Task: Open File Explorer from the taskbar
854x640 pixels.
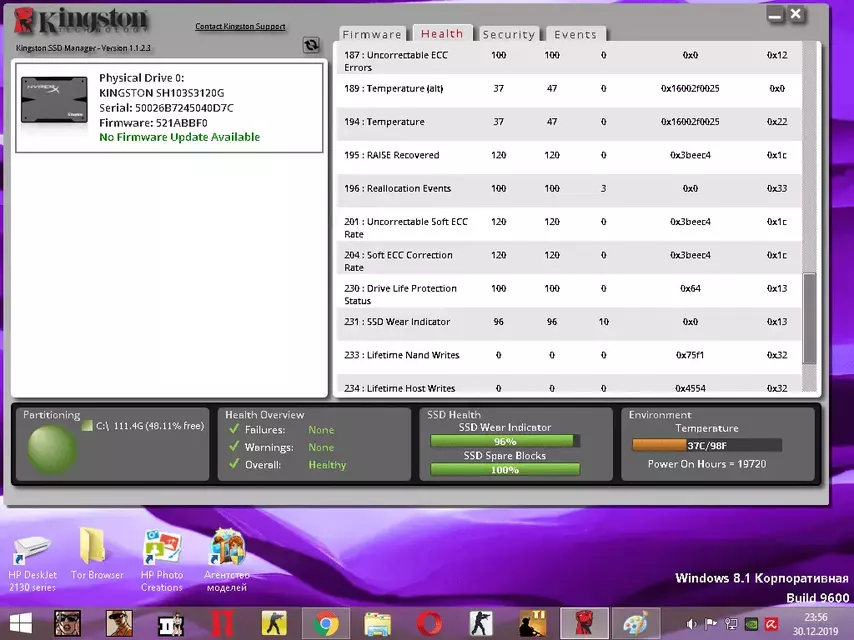Action: 377,624
